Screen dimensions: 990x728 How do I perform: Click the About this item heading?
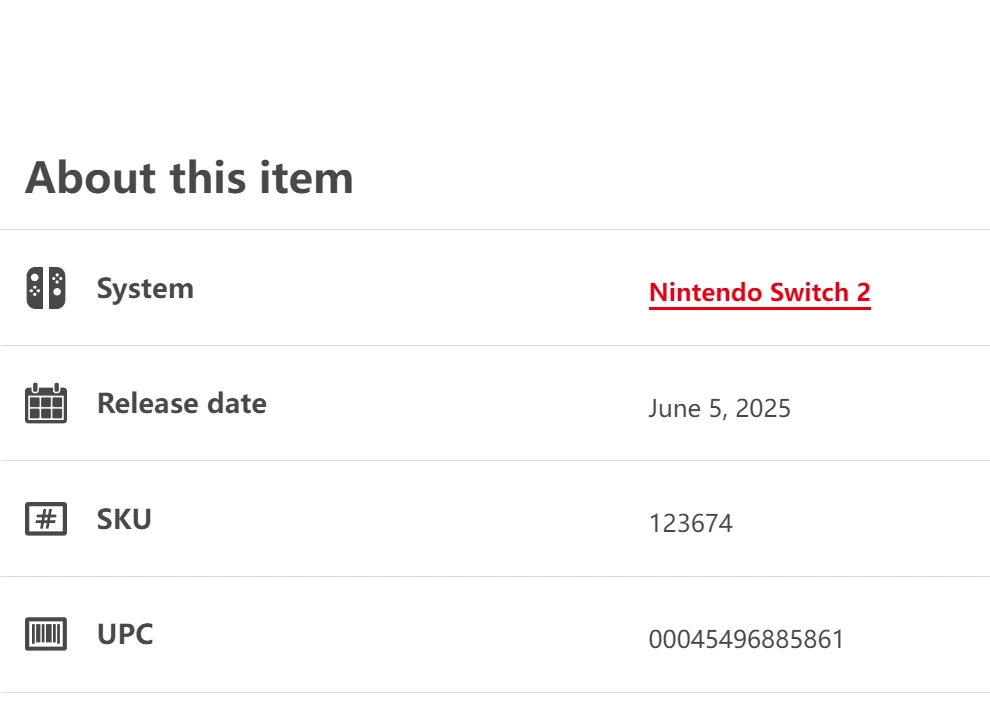pos(189,177)
